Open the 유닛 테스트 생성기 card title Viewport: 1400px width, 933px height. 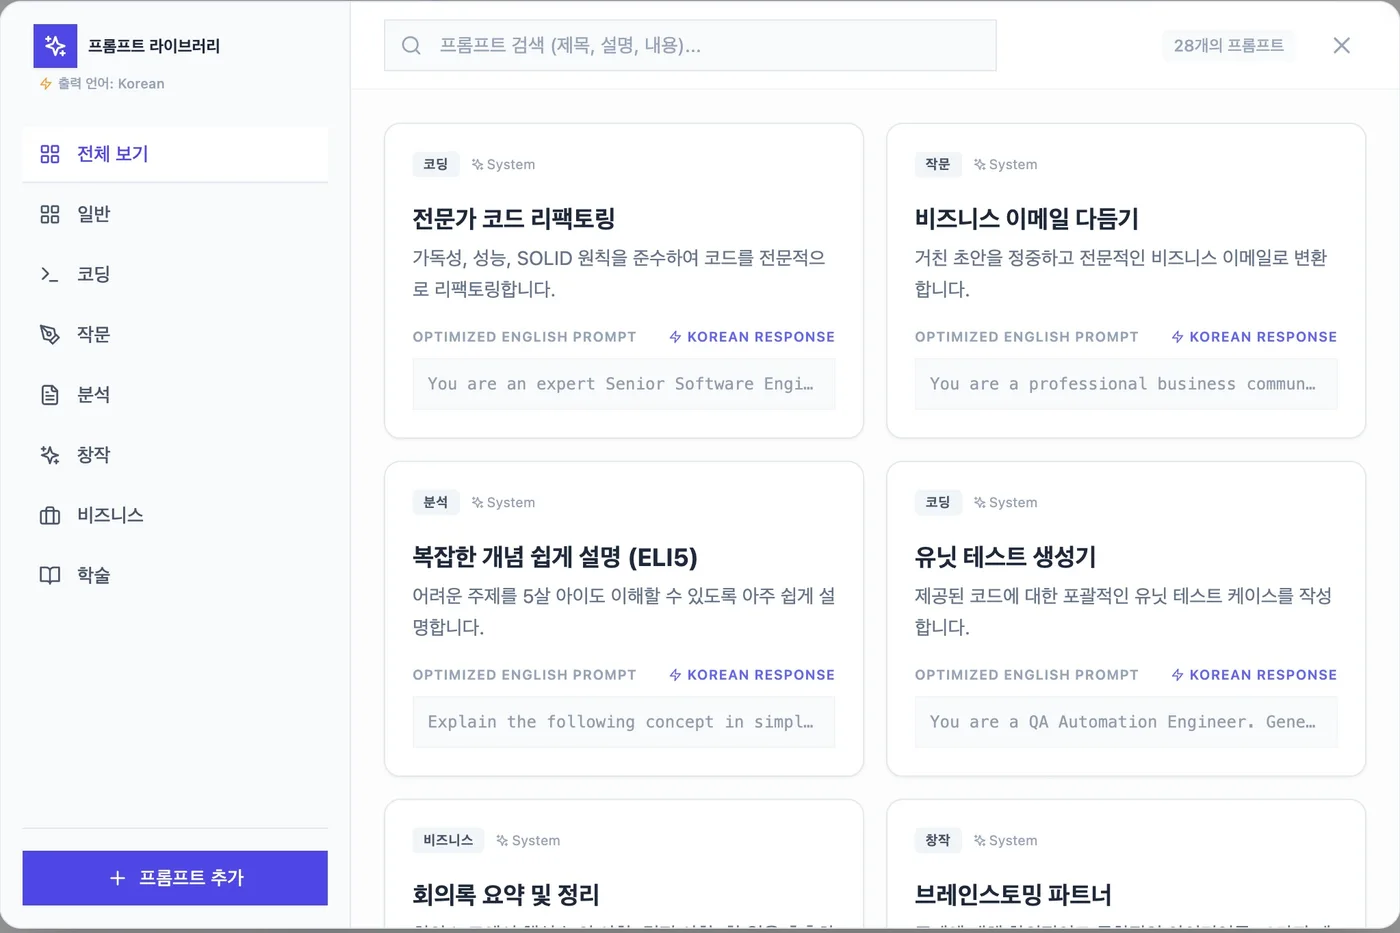point(1005,557)
